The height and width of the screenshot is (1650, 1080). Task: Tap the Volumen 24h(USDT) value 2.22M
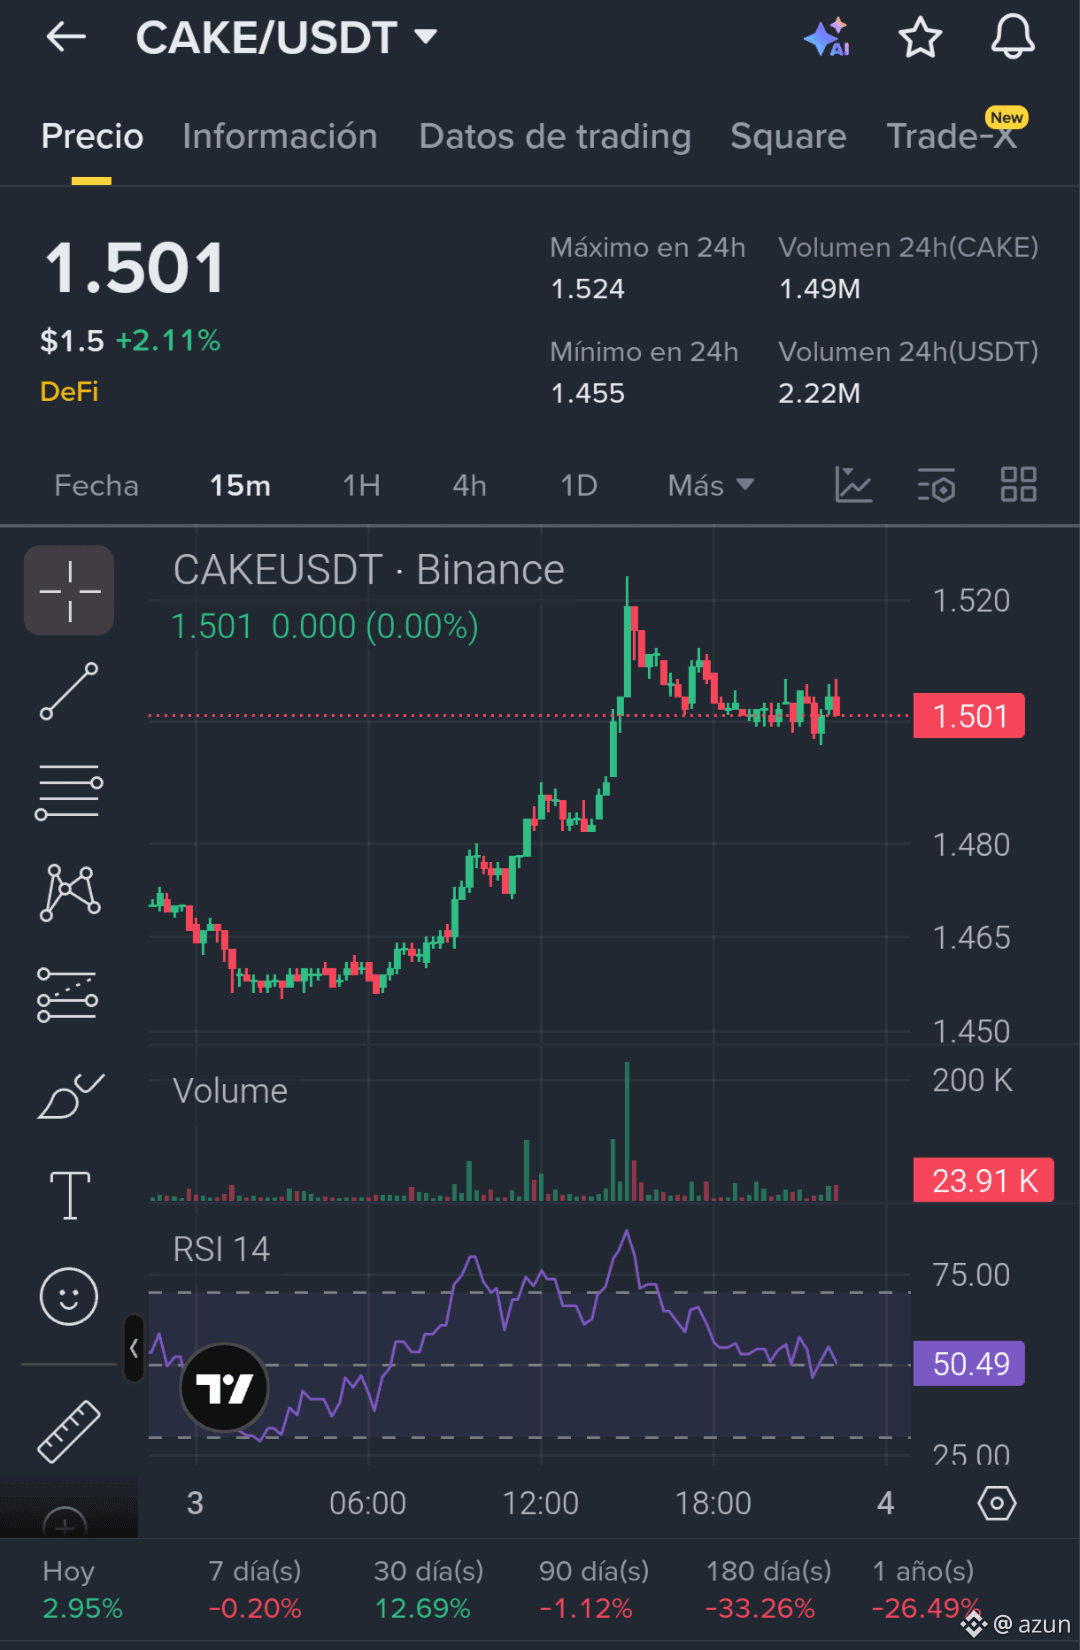(x=820, y=393)
